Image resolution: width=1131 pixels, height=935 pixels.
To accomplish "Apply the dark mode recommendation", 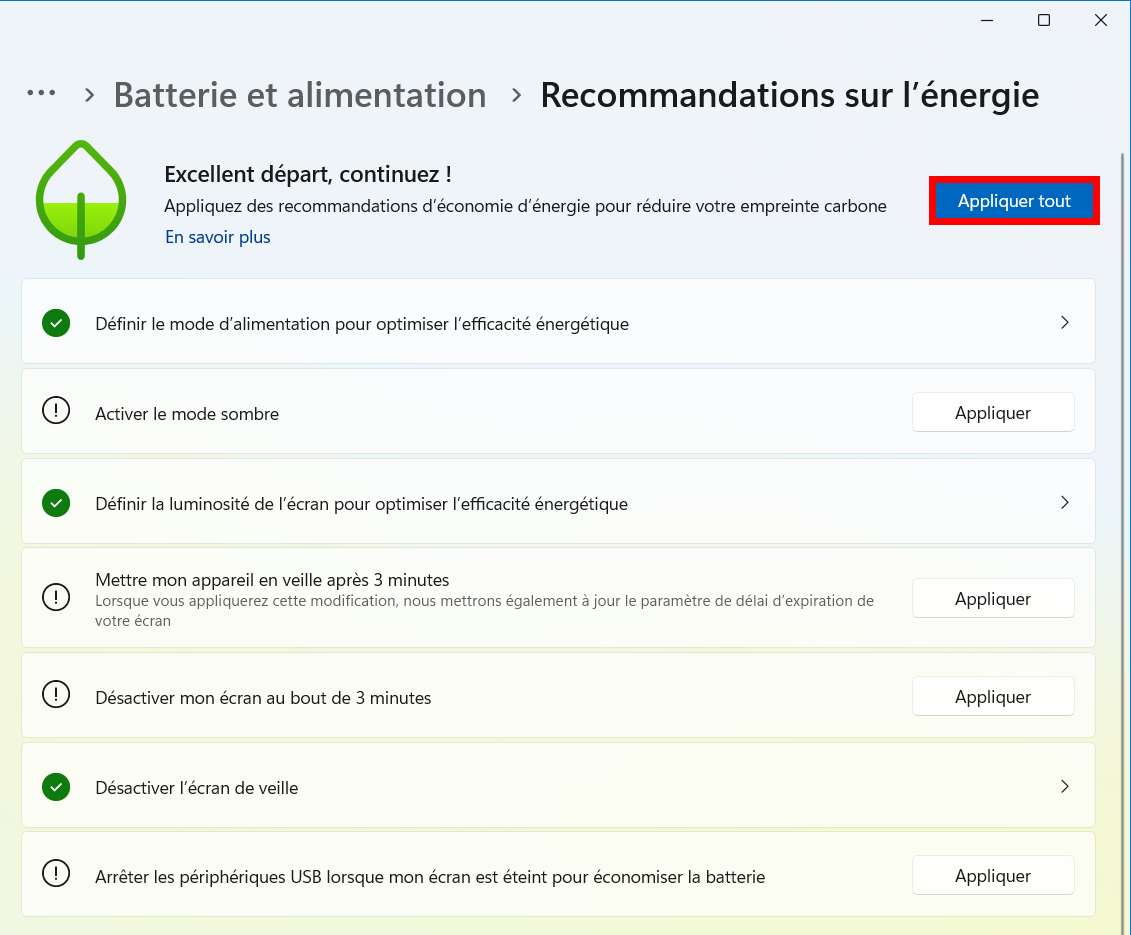I will 993,413.
